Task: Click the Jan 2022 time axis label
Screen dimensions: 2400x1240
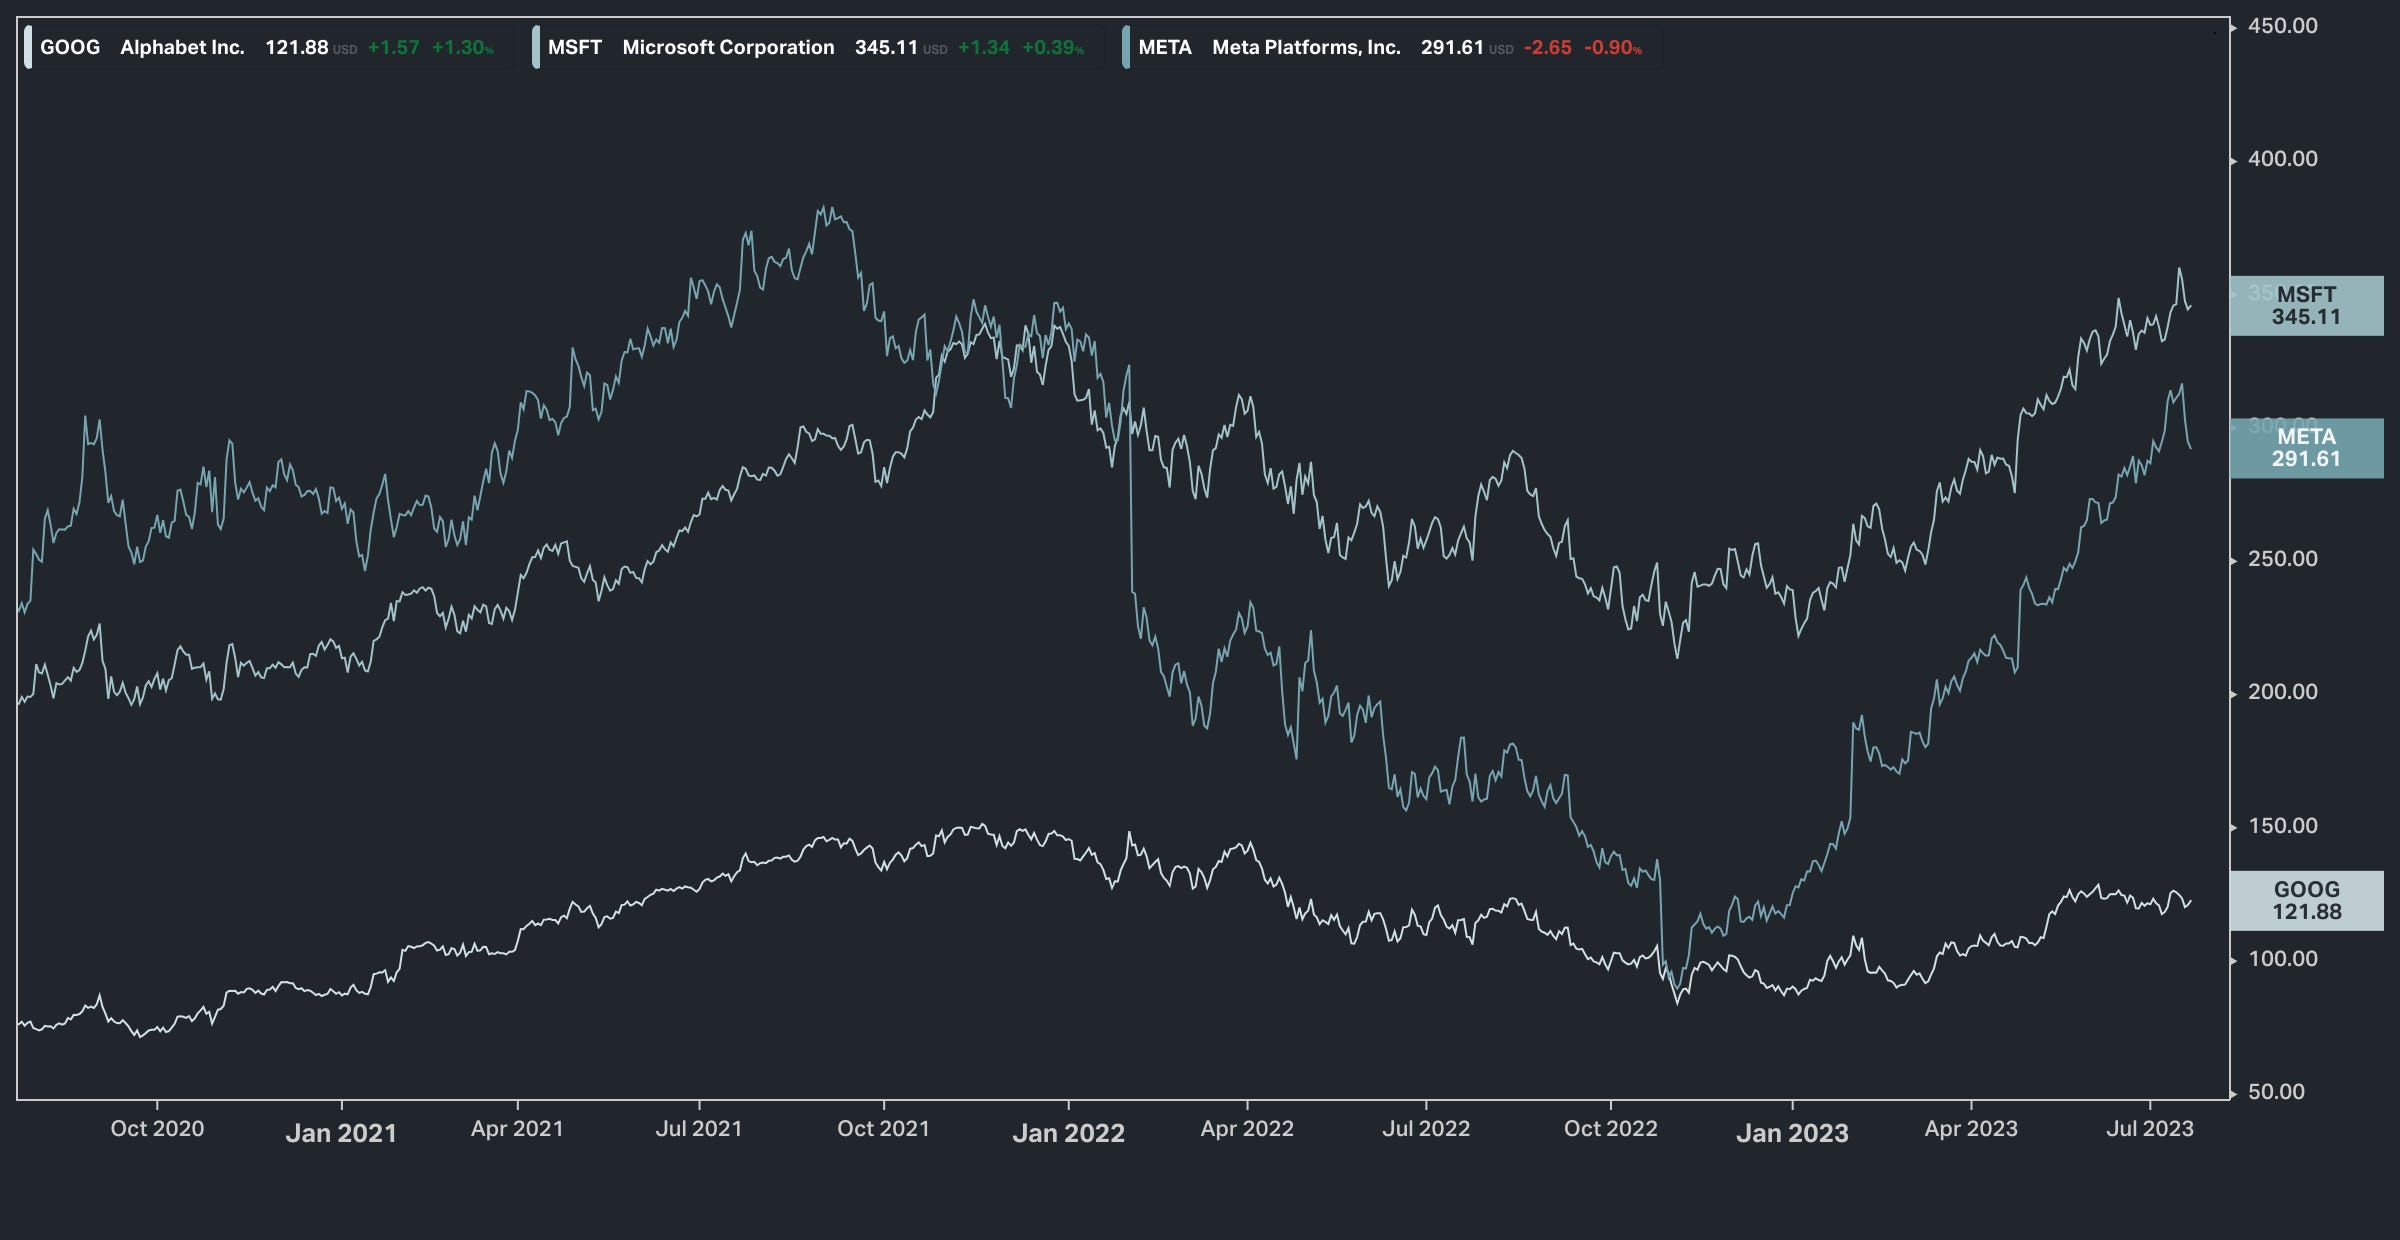Action: [1069, 1133]
